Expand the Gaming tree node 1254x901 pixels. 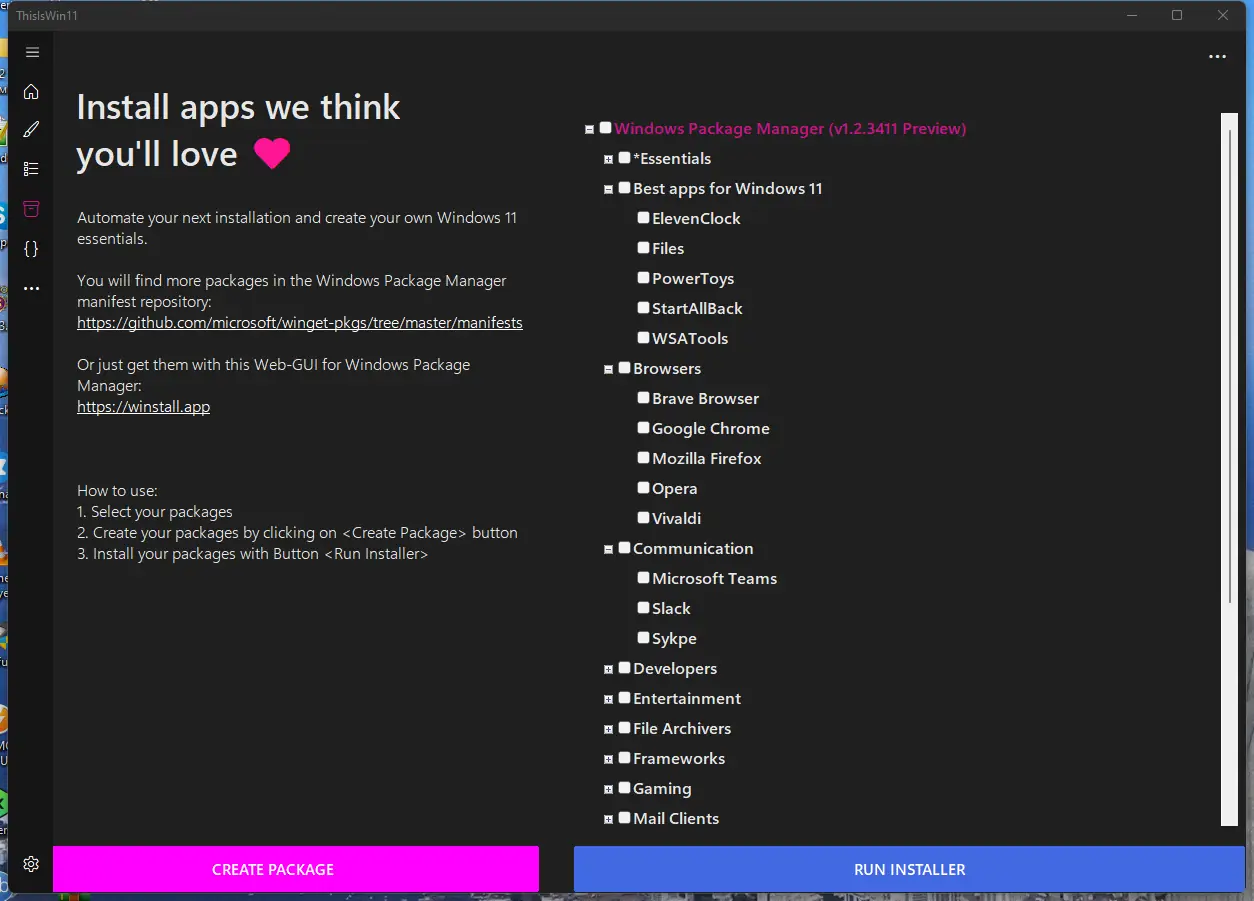click(x=608, y=789)
